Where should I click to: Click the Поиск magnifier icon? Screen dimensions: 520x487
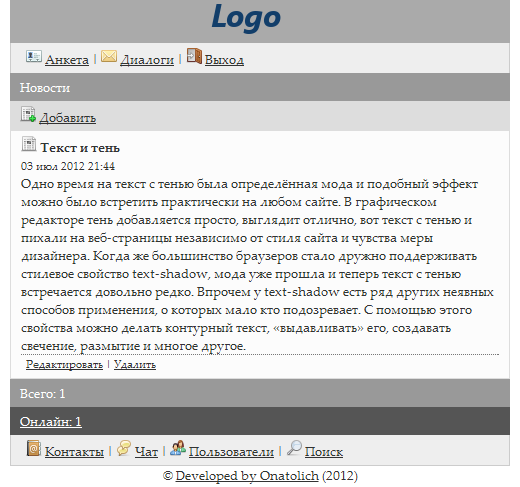click(x=294, y=448)
